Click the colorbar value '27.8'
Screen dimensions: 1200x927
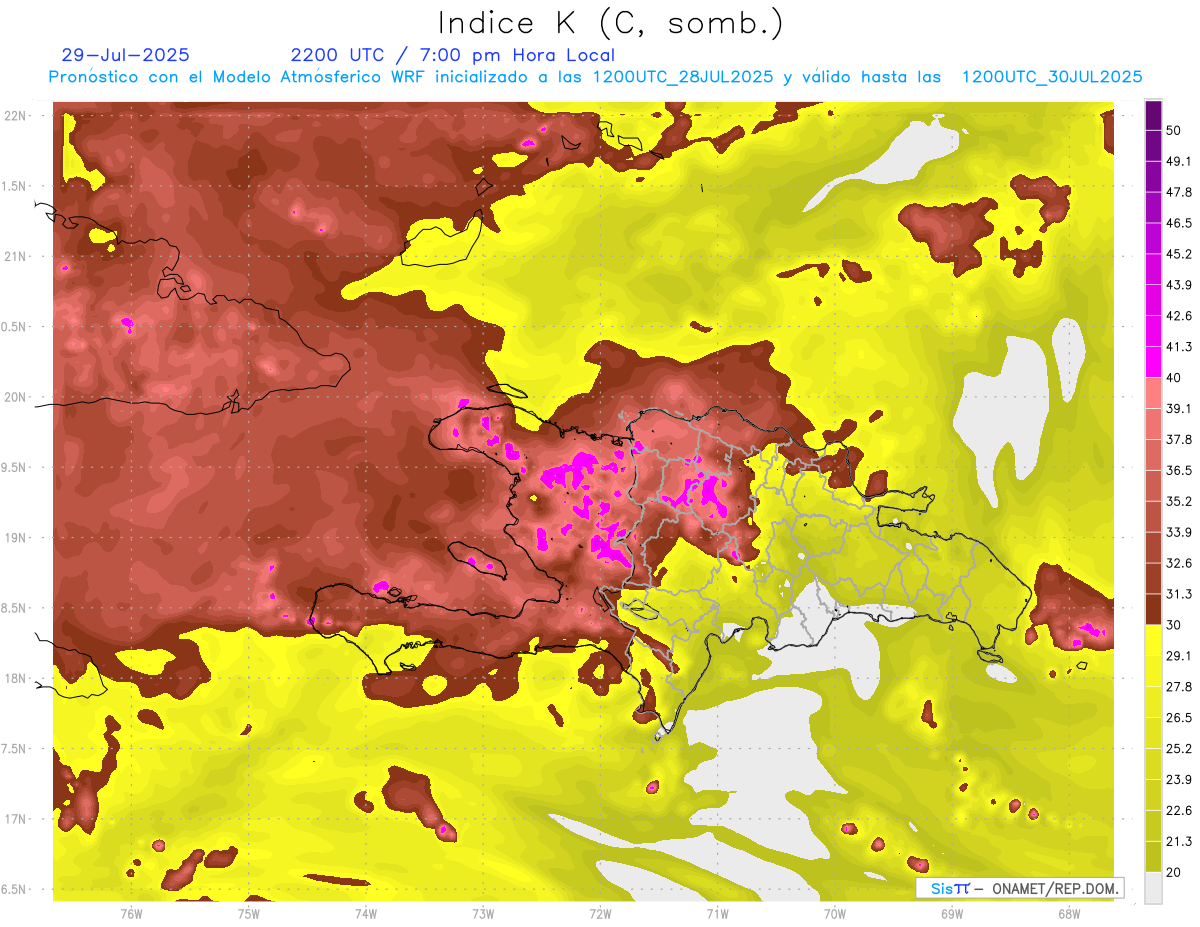coord(1179,687)
